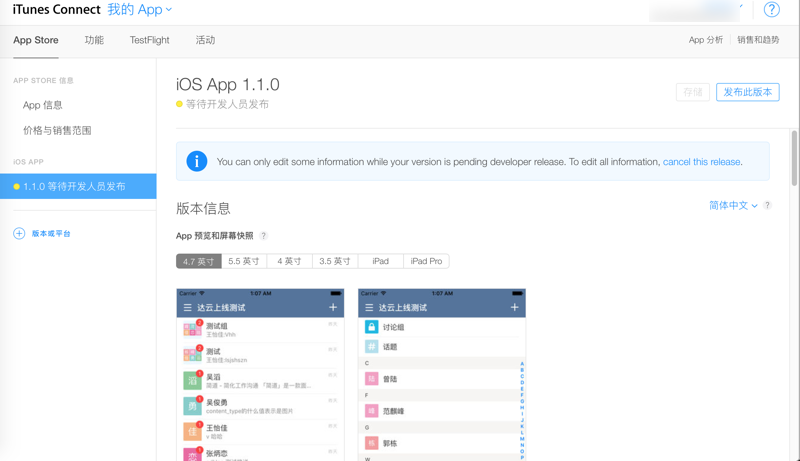Open first app screenshot thumbnail

coord(260,375)
